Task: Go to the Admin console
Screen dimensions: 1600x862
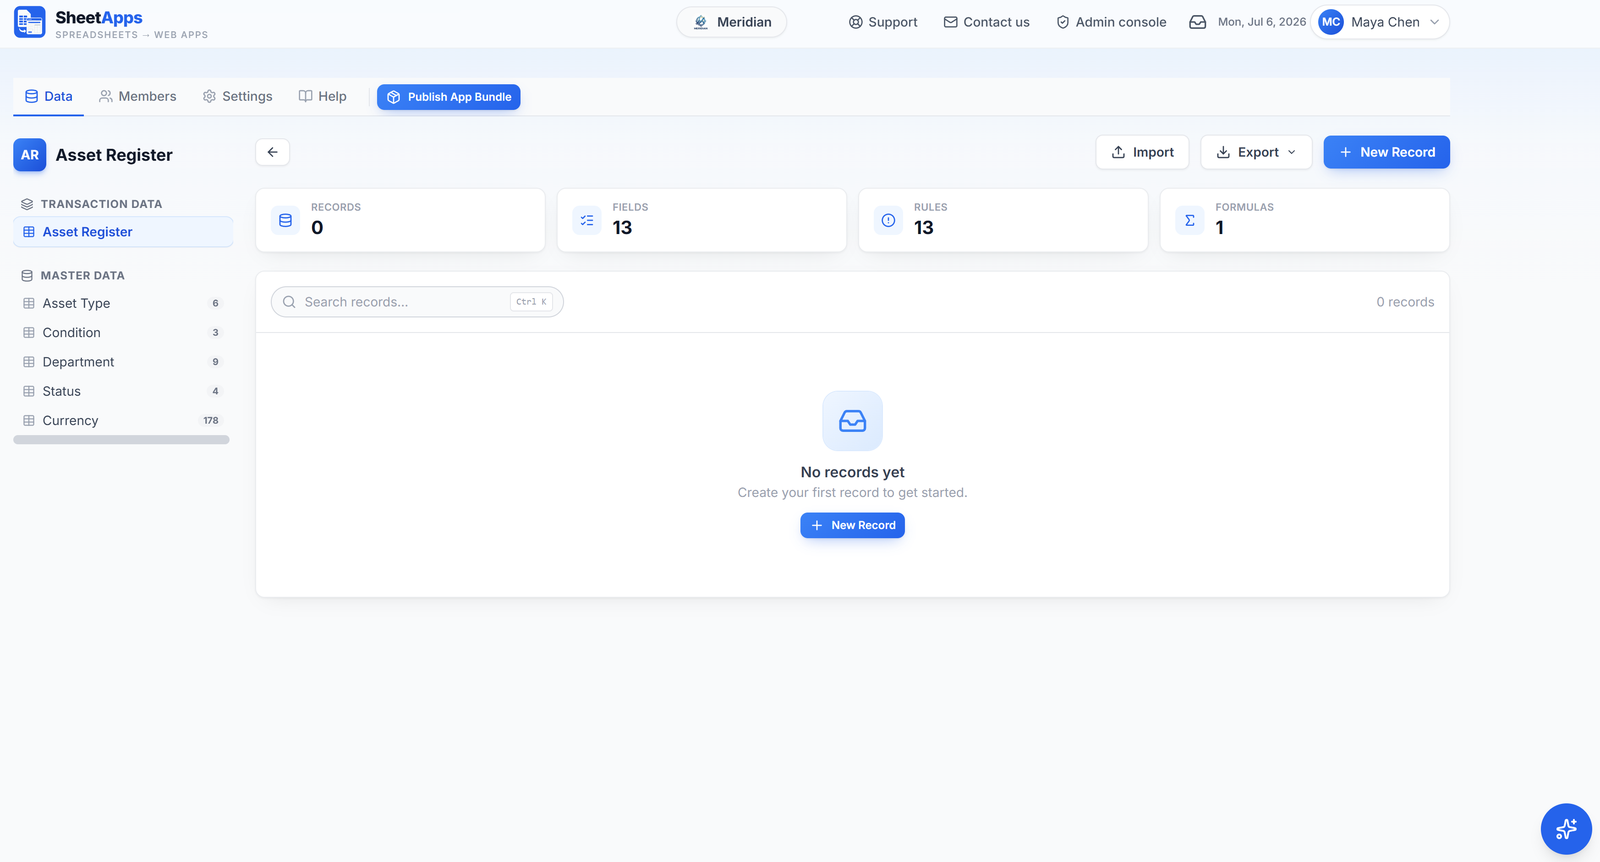Action: [x=1111, y=22]
